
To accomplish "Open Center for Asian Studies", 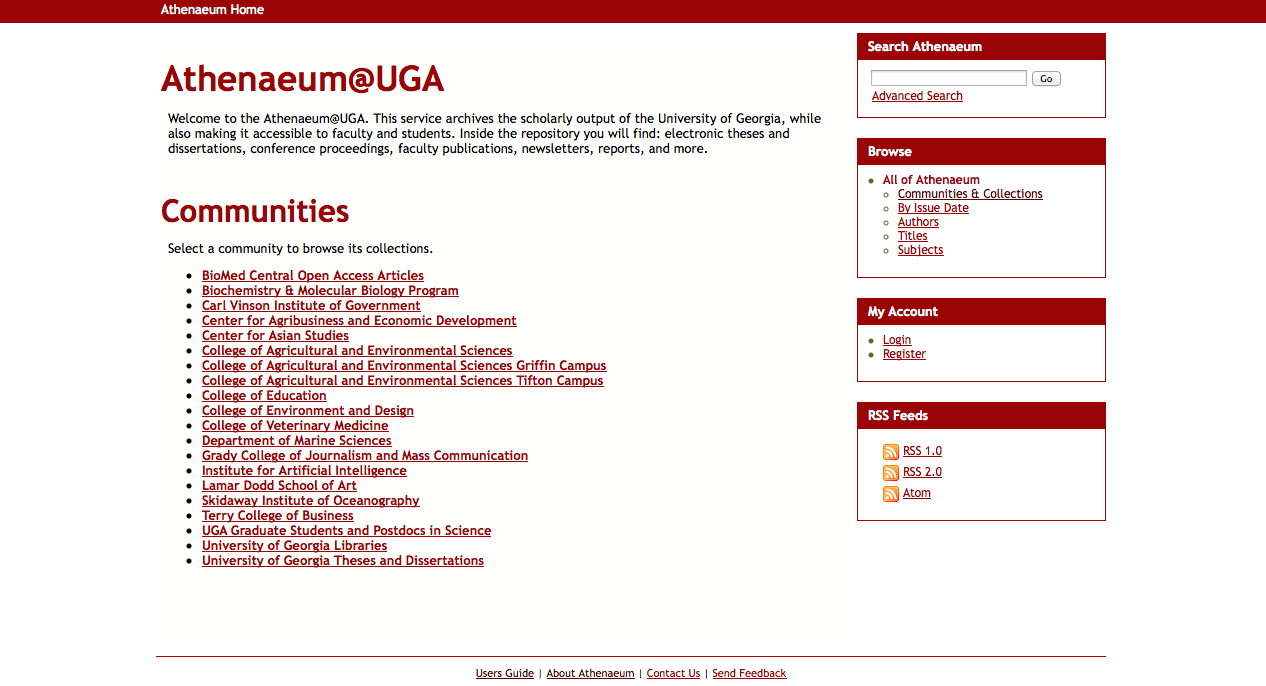I will (275, 336).
